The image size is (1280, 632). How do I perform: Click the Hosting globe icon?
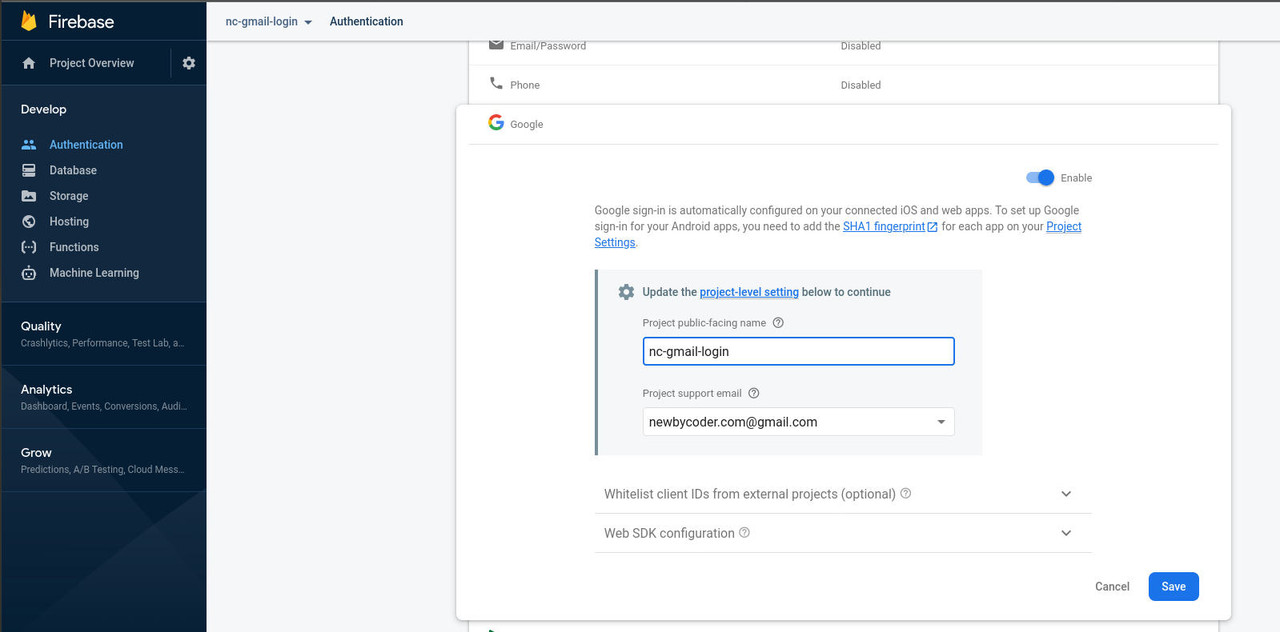[29, 222]
